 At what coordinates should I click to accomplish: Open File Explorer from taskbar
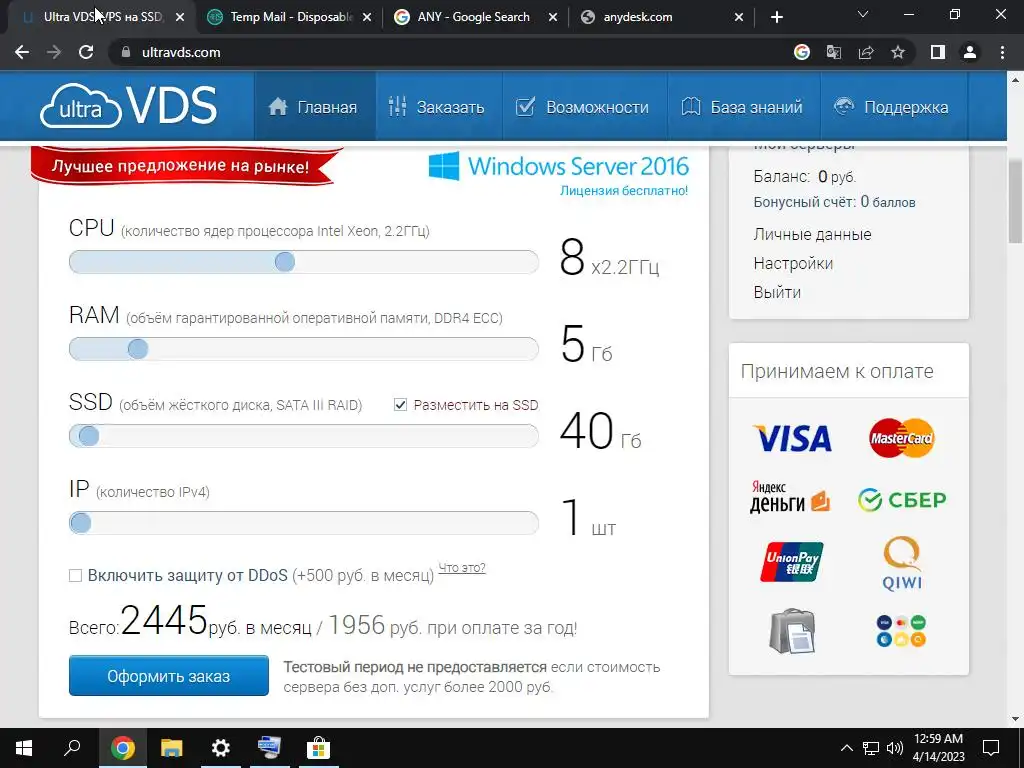tap(172, 748)
